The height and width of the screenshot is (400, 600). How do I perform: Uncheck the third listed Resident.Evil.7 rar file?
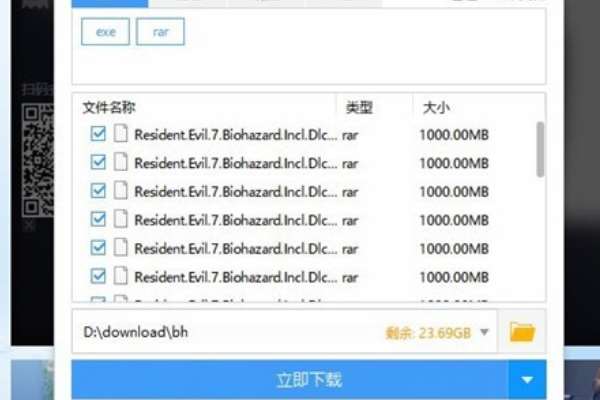click(x=98, y=191)
